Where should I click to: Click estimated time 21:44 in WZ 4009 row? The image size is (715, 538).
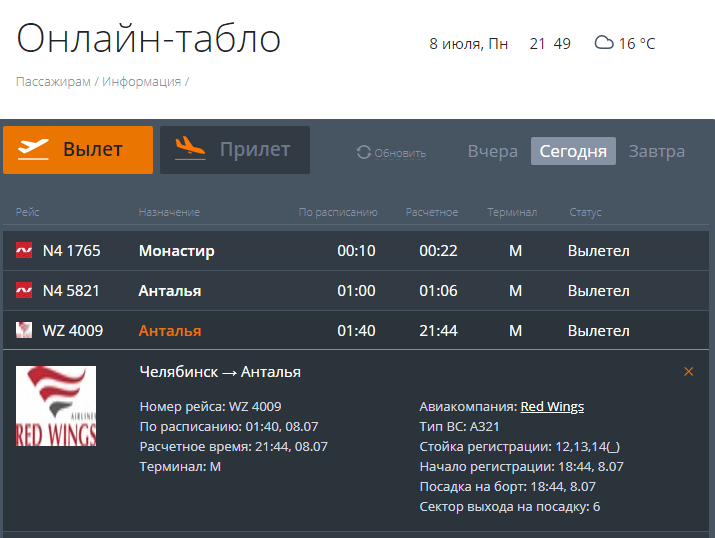click(x=438, y=331)
